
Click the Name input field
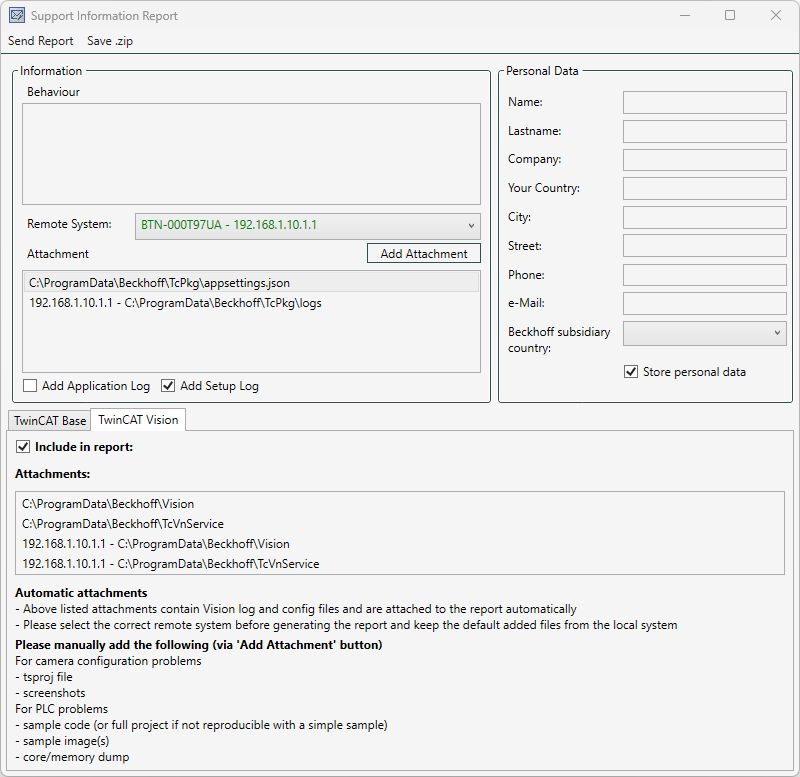(x=704, y=102)
